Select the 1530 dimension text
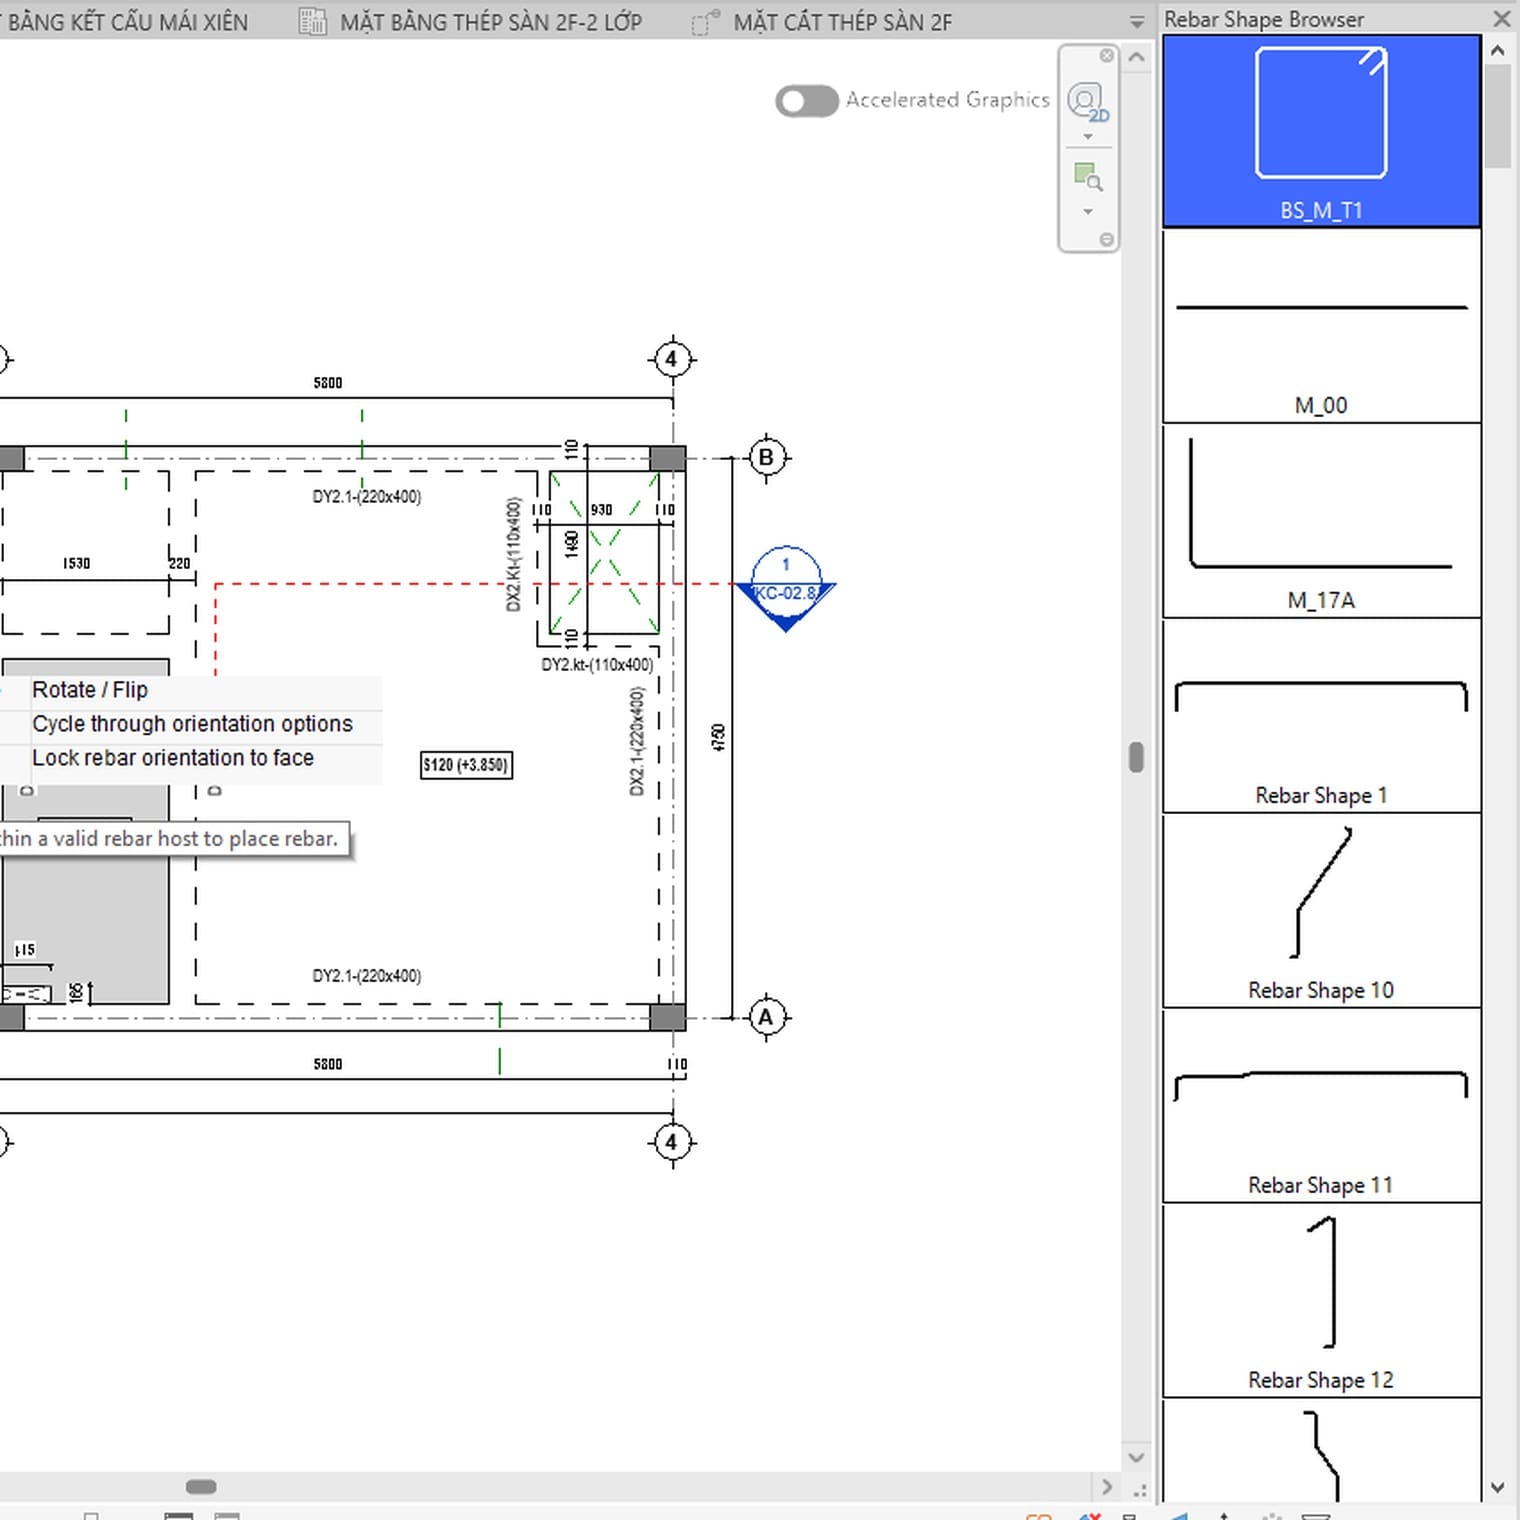1520x1520 pixels. pyautogui.click(x=77, y=564)
